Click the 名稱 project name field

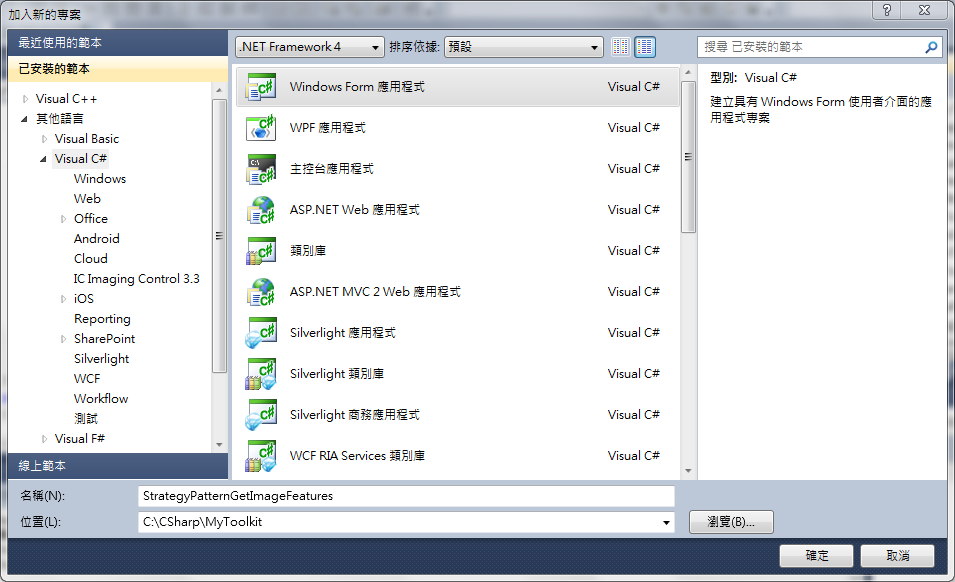coord(406,496)
